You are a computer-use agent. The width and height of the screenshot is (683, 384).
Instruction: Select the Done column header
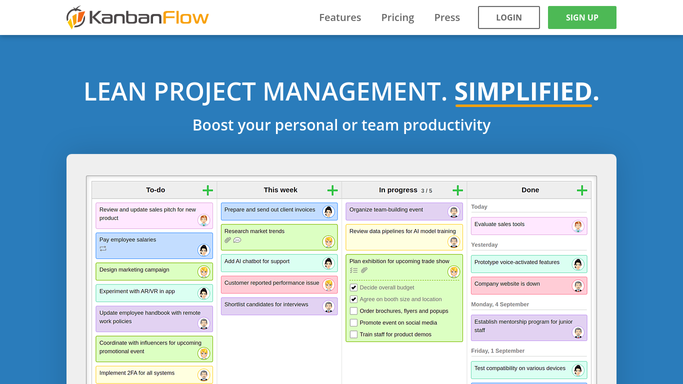click(x=530, y=190)
